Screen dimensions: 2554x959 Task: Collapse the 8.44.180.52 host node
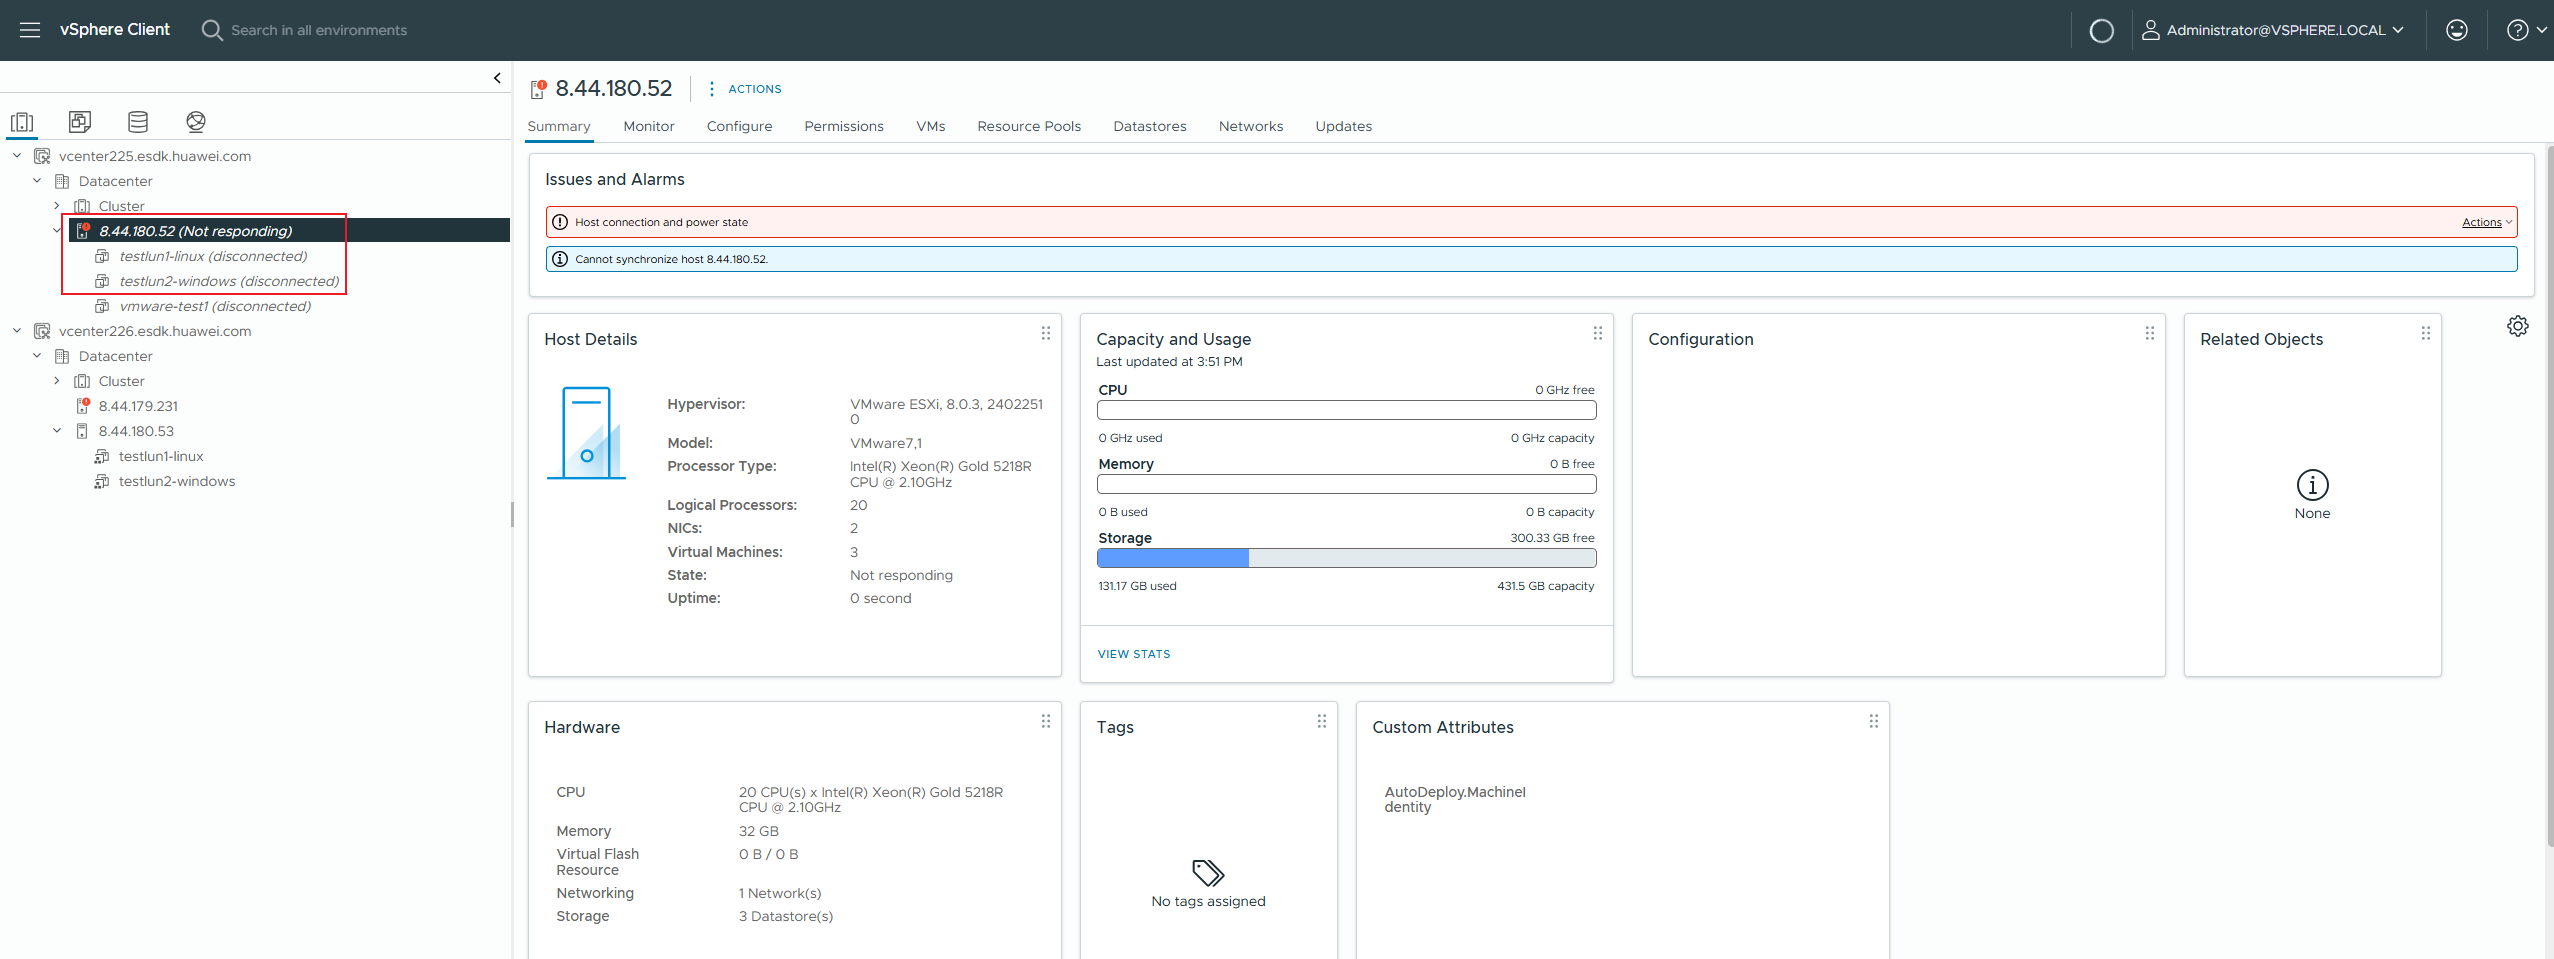(57, 231)
